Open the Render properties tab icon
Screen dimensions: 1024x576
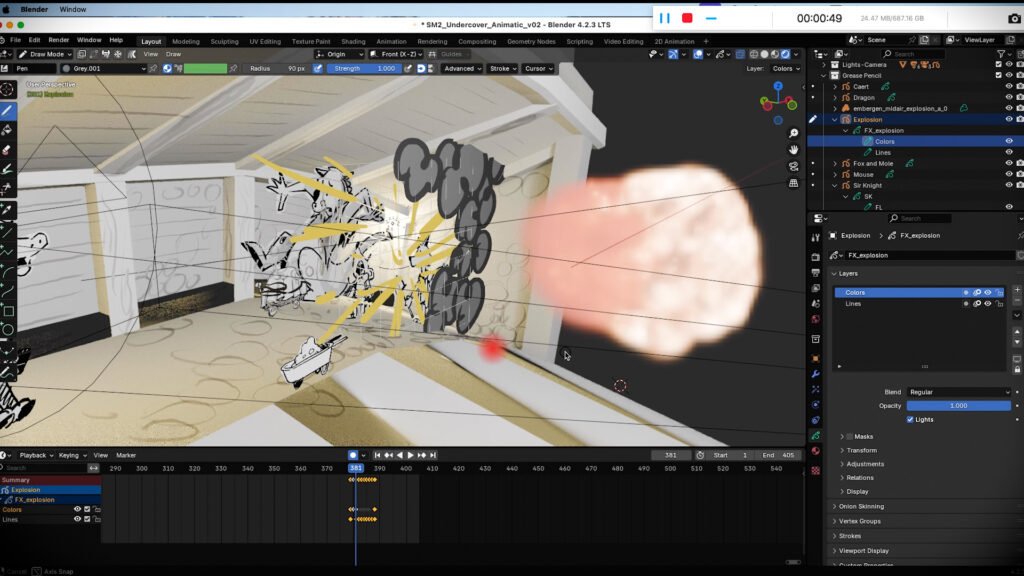pos(816,257)
